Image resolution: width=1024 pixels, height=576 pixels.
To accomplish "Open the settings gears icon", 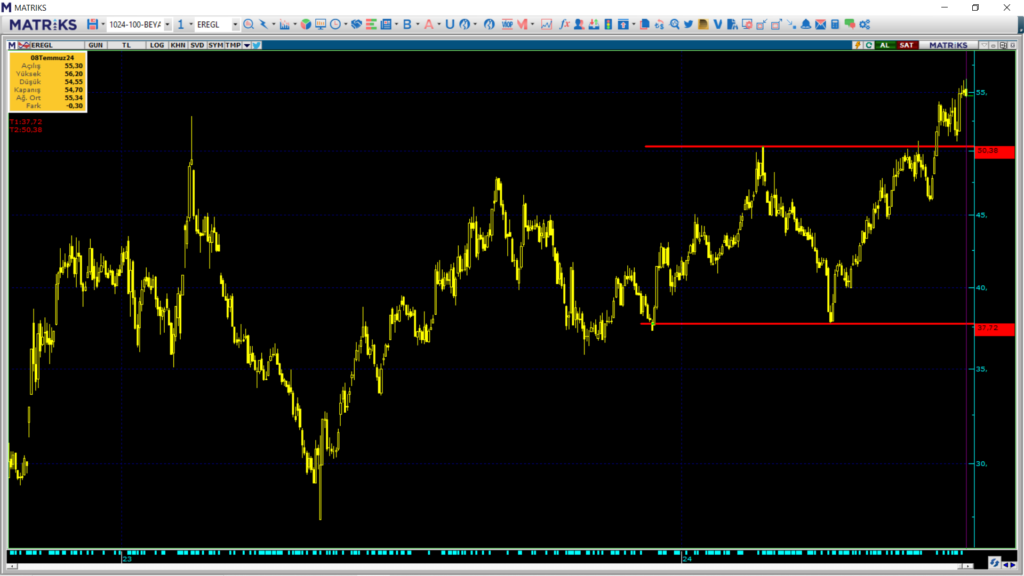I will pyautogui.click(x=864, y=24).
